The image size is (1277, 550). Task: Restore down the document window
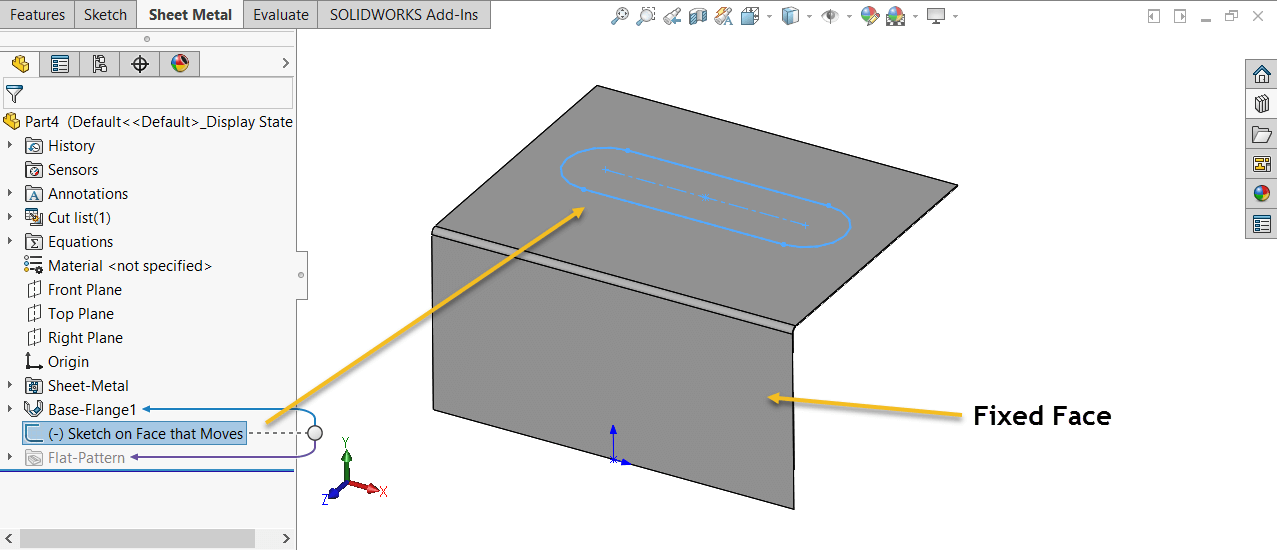pos(1231,16)
